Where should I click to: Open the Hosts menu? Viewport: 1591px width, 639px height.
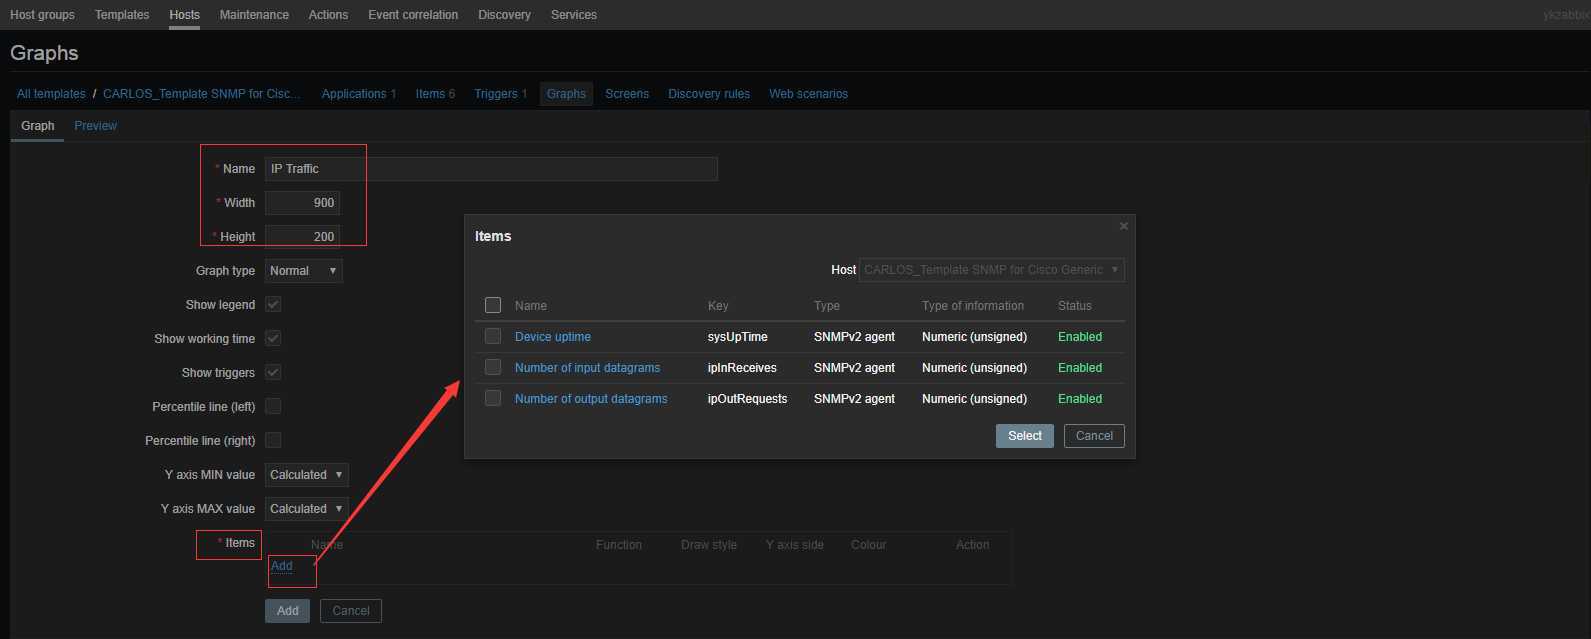185,15
